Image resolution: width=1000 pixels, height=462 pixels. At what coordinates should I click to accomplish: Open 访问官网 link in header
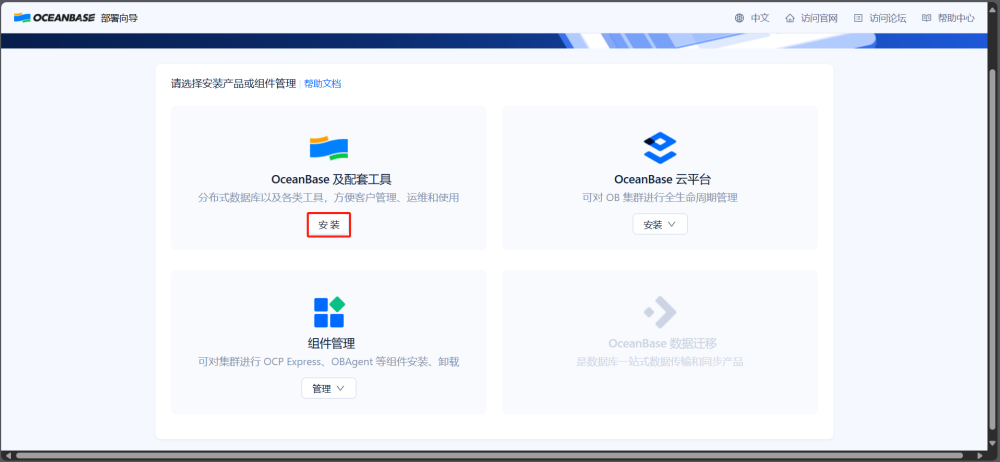point(820,18)
